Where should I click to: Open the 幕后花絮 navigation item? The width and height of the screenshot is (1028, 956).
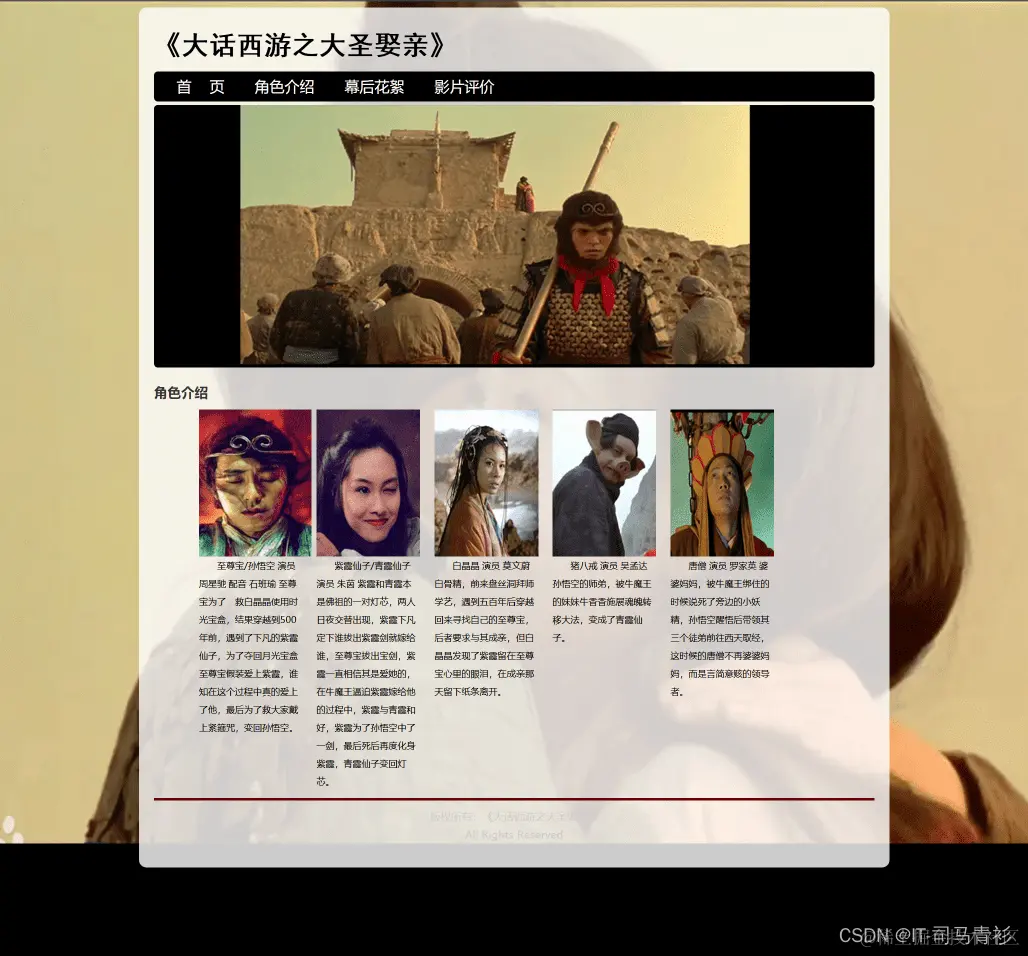click(374, 87)
